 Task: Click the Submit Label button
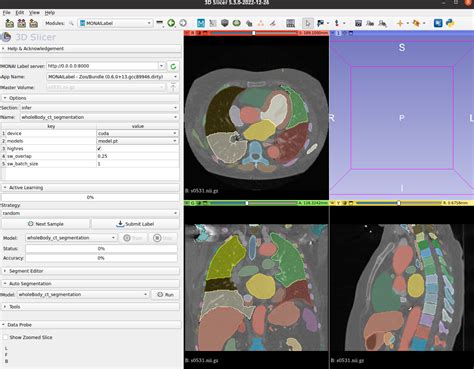[135, 224]
